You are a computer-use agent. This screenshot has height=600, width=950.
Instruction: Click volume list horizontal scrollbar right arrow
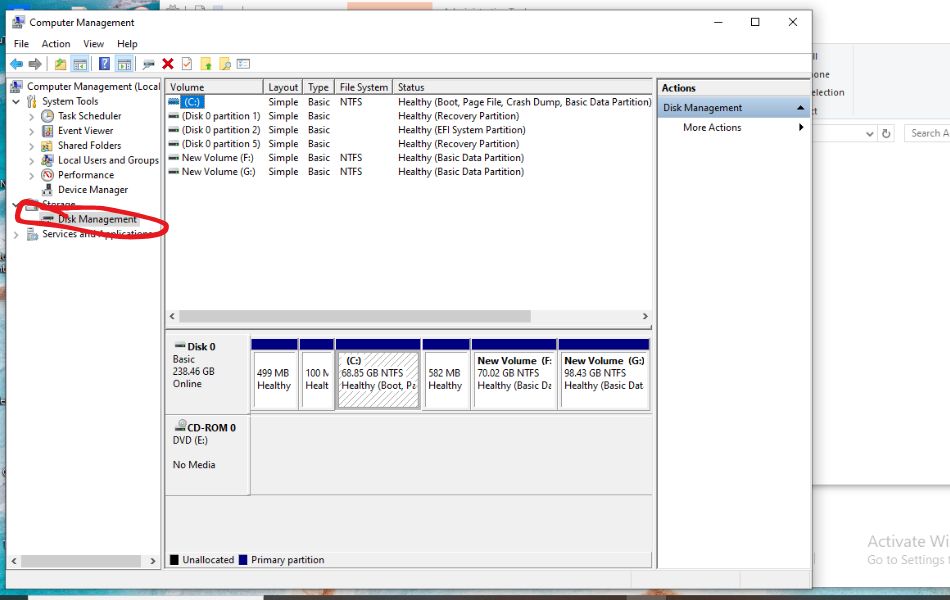pos(645,316)
